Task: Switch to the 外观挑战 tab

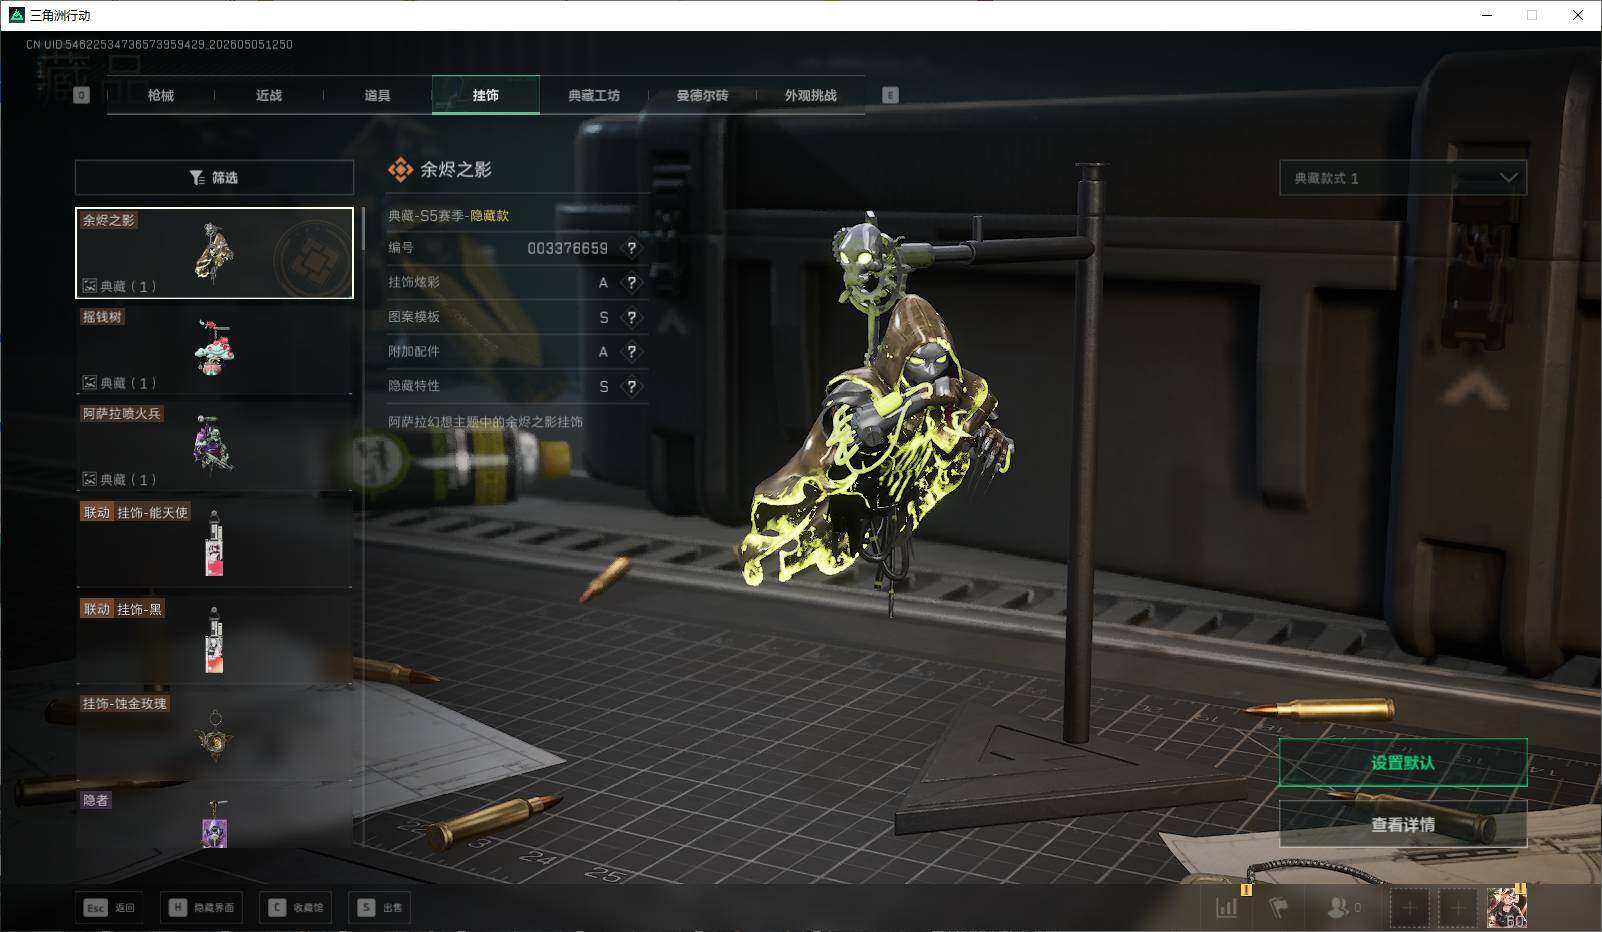Action: [810, 95]
